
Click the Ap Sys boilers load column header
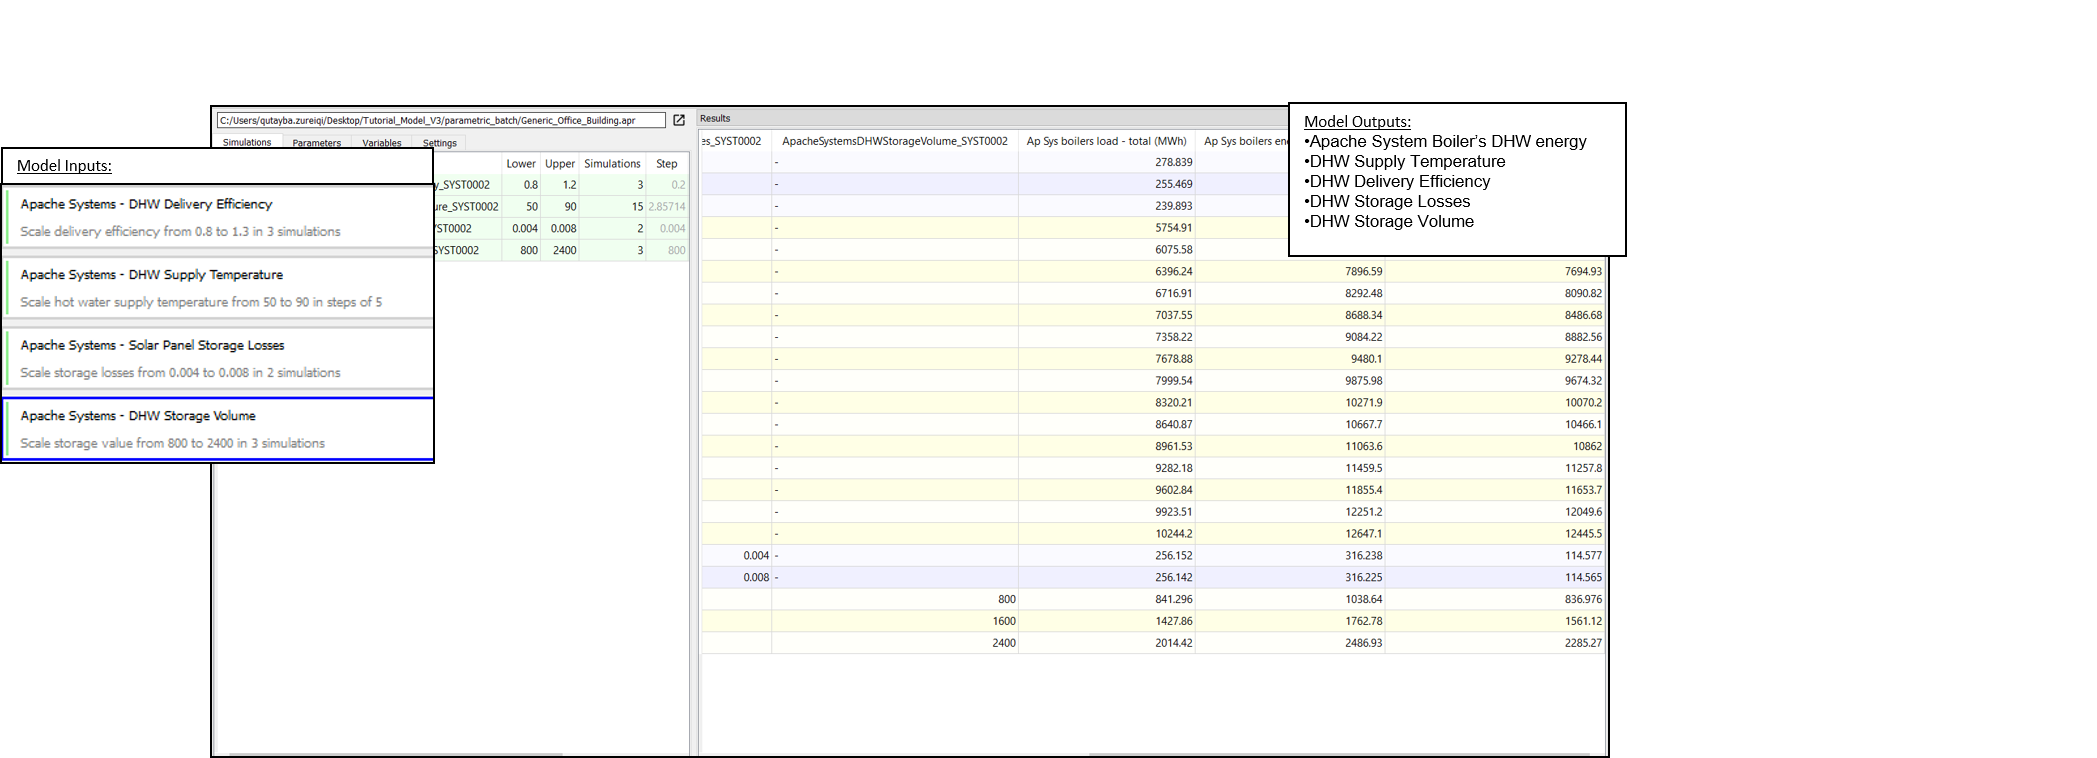point(1106,141)
